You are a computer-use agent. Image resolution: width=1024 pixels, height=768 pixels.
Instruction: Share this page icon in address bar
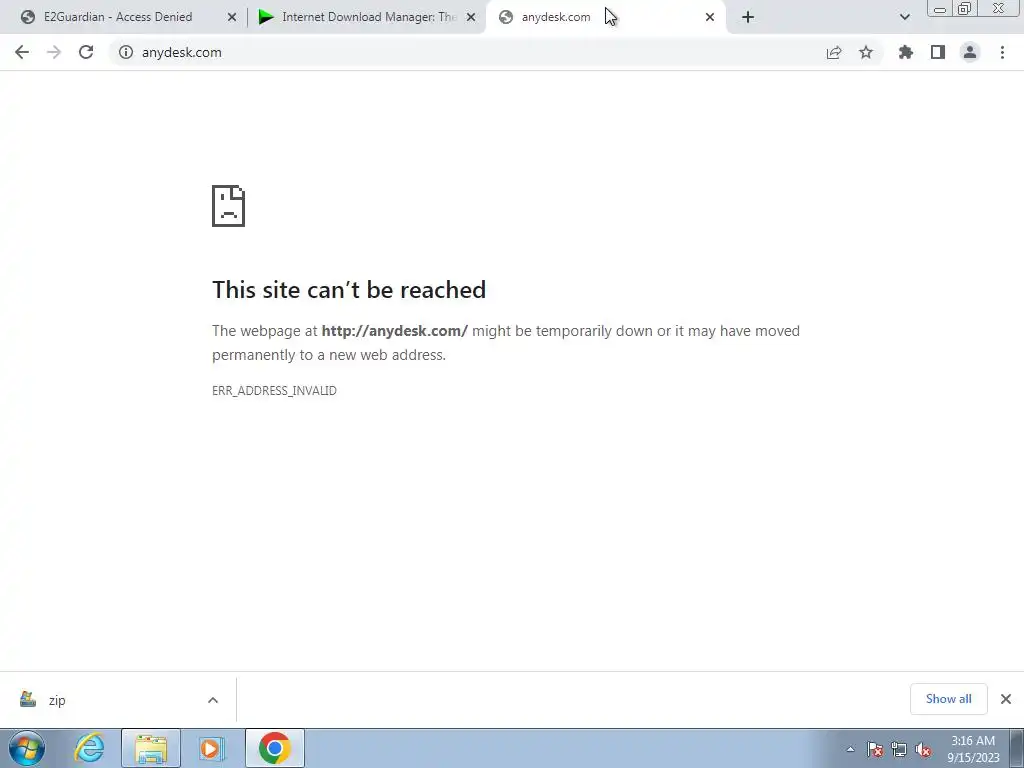(834, 52)
